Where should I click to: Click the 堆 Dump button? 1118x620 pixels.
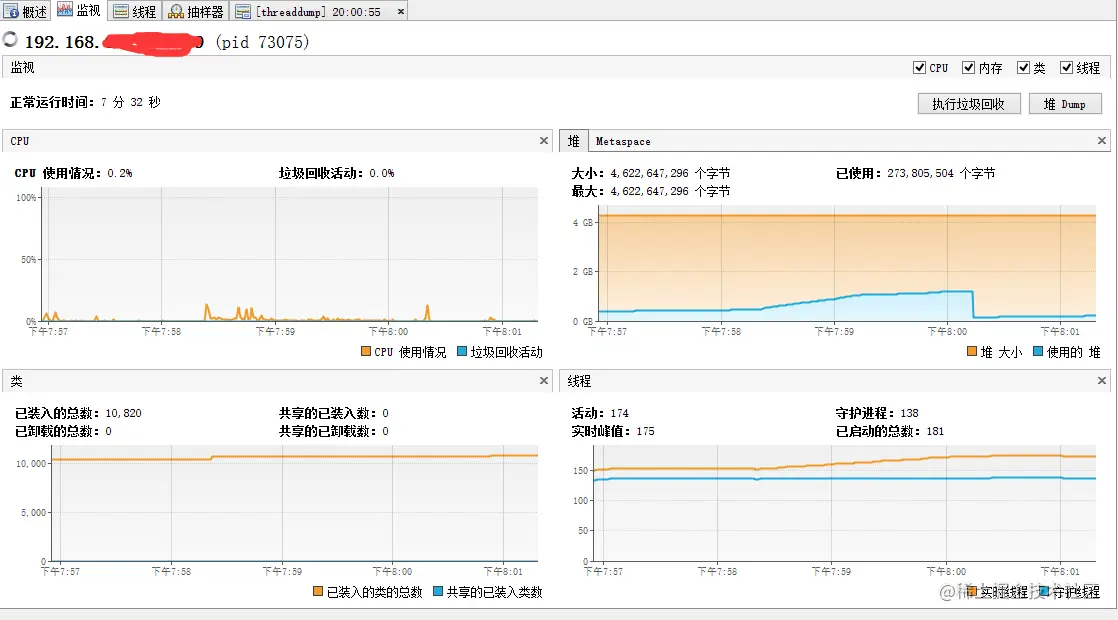[1065, 104]
